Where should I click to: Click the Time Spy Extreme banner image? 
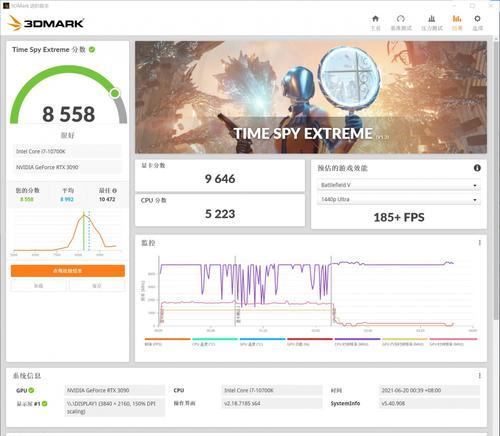tap(311, 97)
